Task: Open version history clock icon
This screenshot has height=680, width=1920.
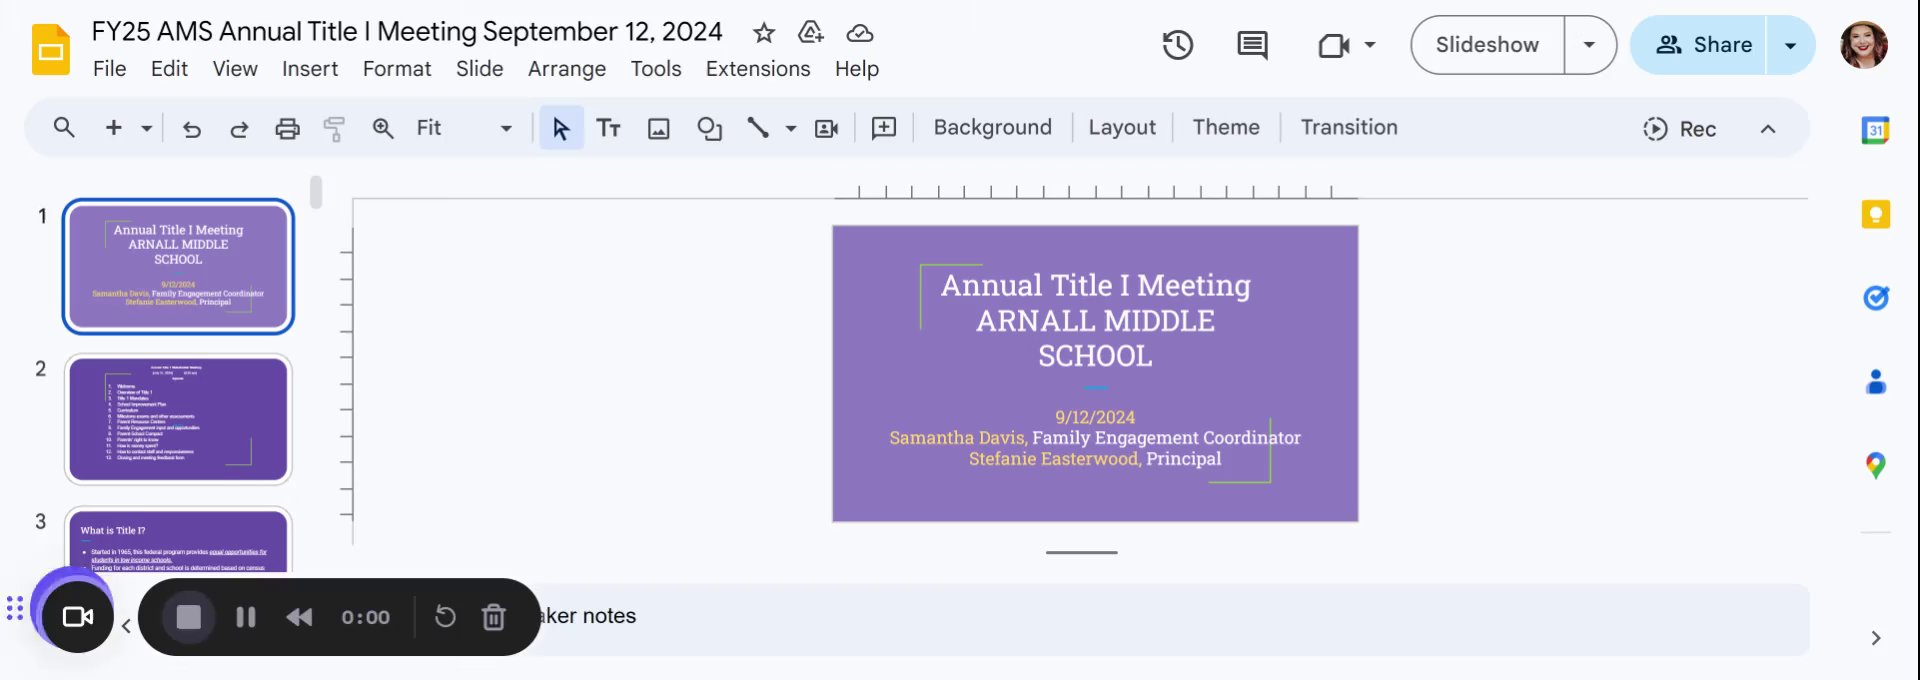Action: point(1177,45)
